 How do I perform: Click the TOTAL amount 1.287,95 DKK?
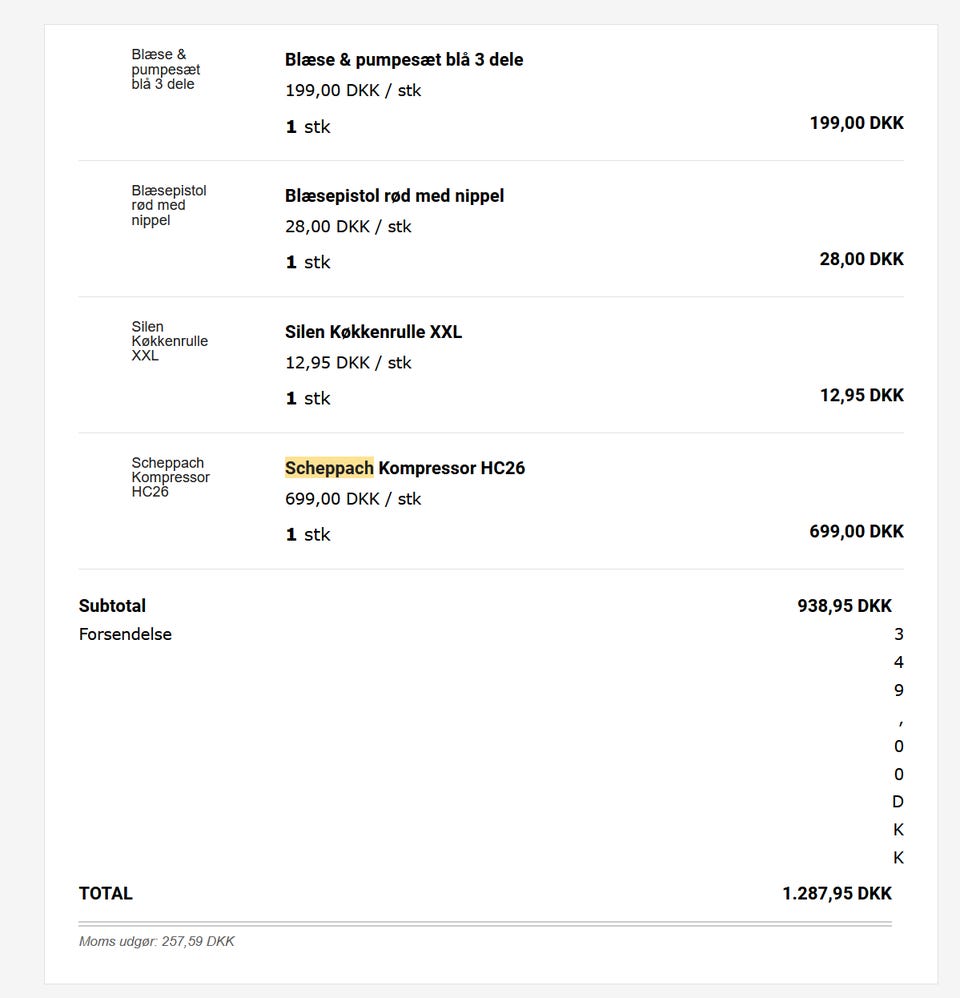[x=836, y=894]
